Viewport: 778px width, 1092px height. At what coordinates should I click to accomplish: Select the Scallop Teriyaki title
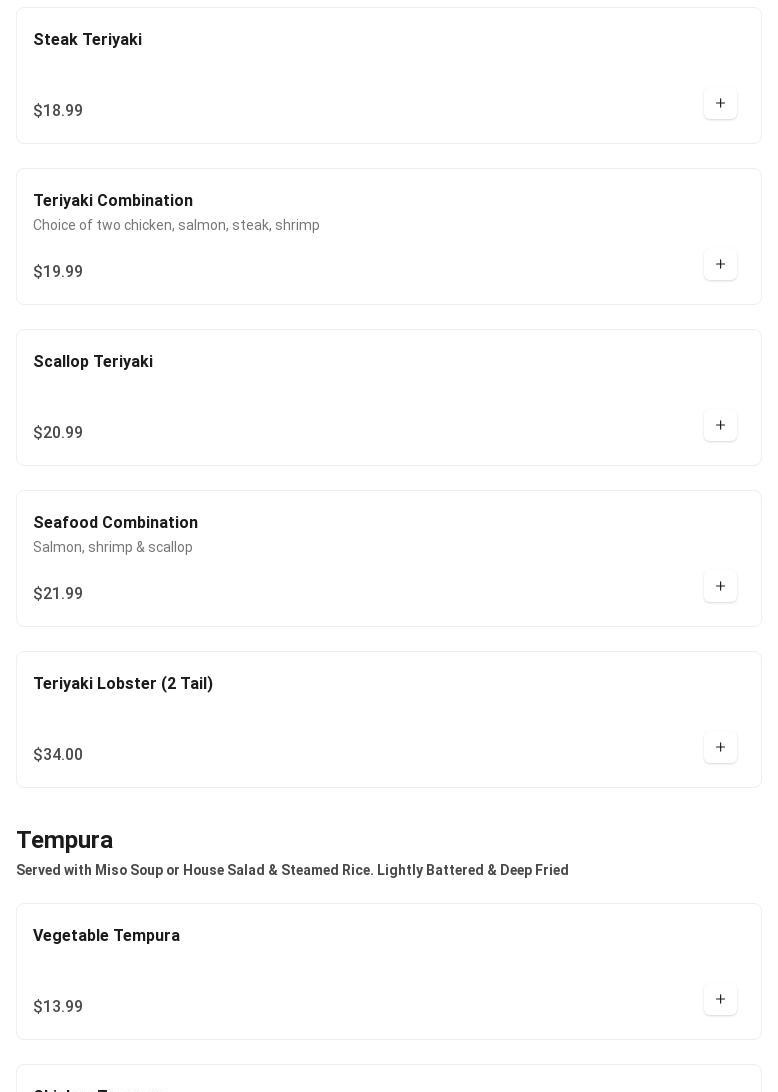pos(93,362)
